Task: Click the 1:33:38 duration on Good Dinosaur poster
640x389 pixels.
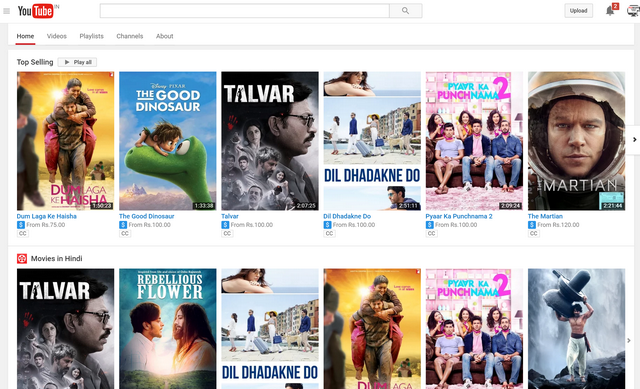Action: pyautogui.click(x=204, y=206)
